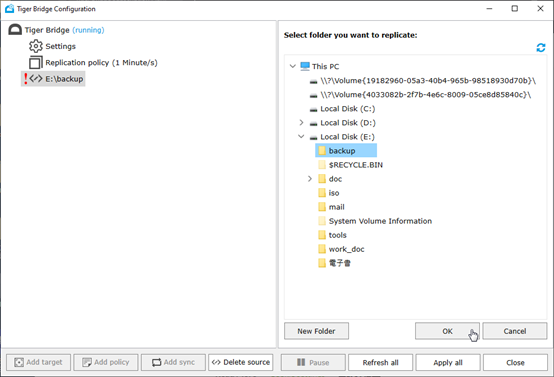Select the backup folder label
This screenshot has width=554, height=377.
click(x=342, y=151)
